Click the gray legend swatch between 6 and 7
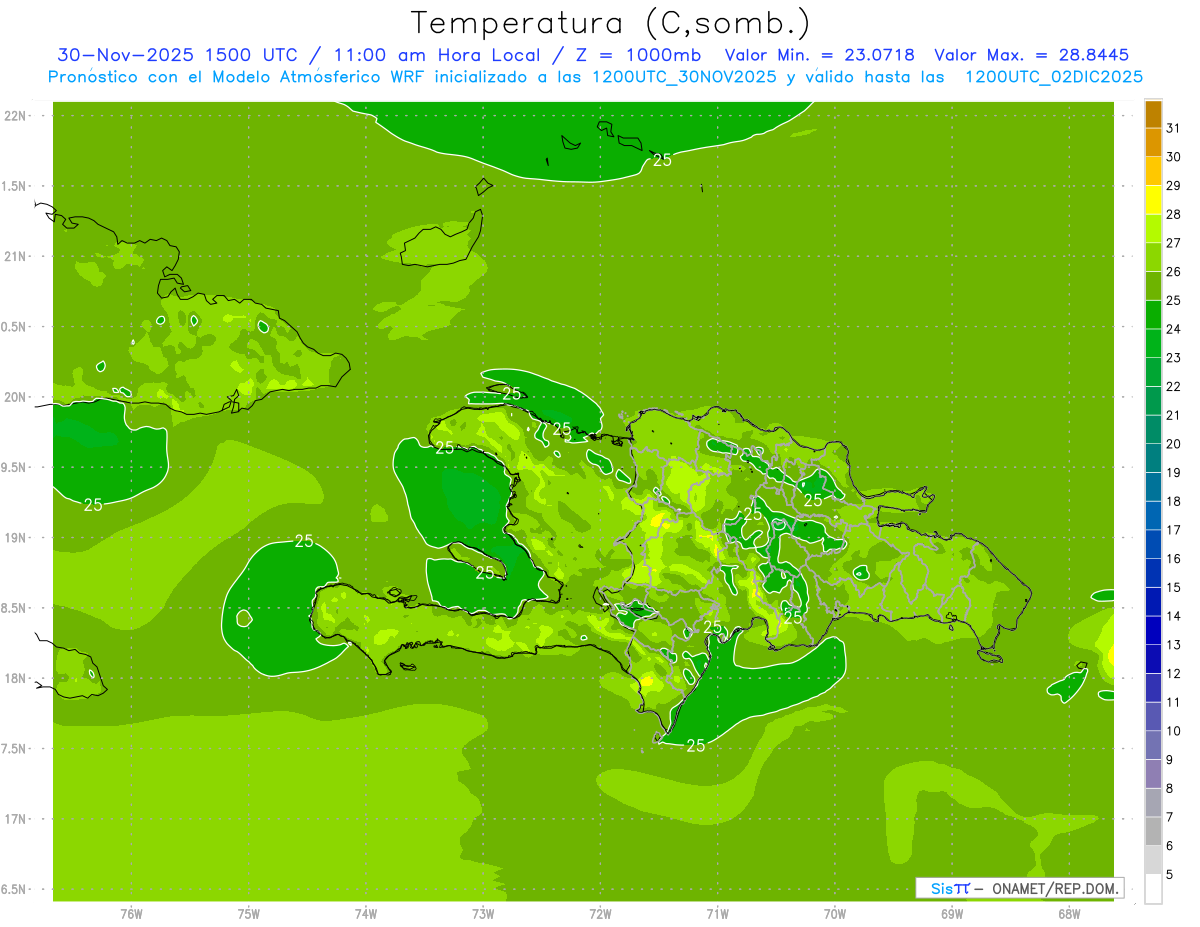 [1153, 831]
